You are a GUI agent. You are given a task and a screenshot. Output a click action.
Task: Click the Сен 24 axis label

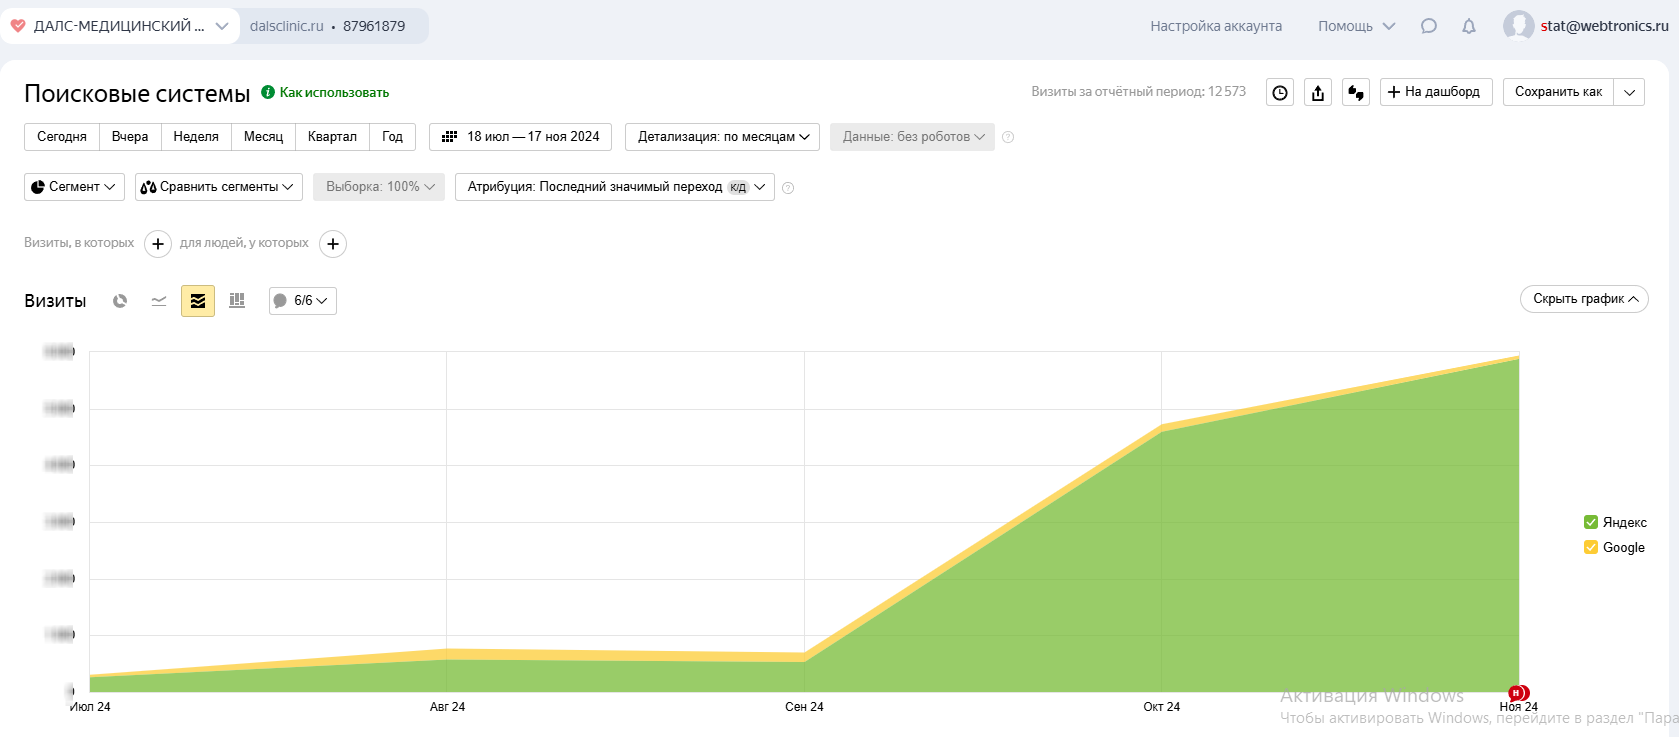point(804,707)
